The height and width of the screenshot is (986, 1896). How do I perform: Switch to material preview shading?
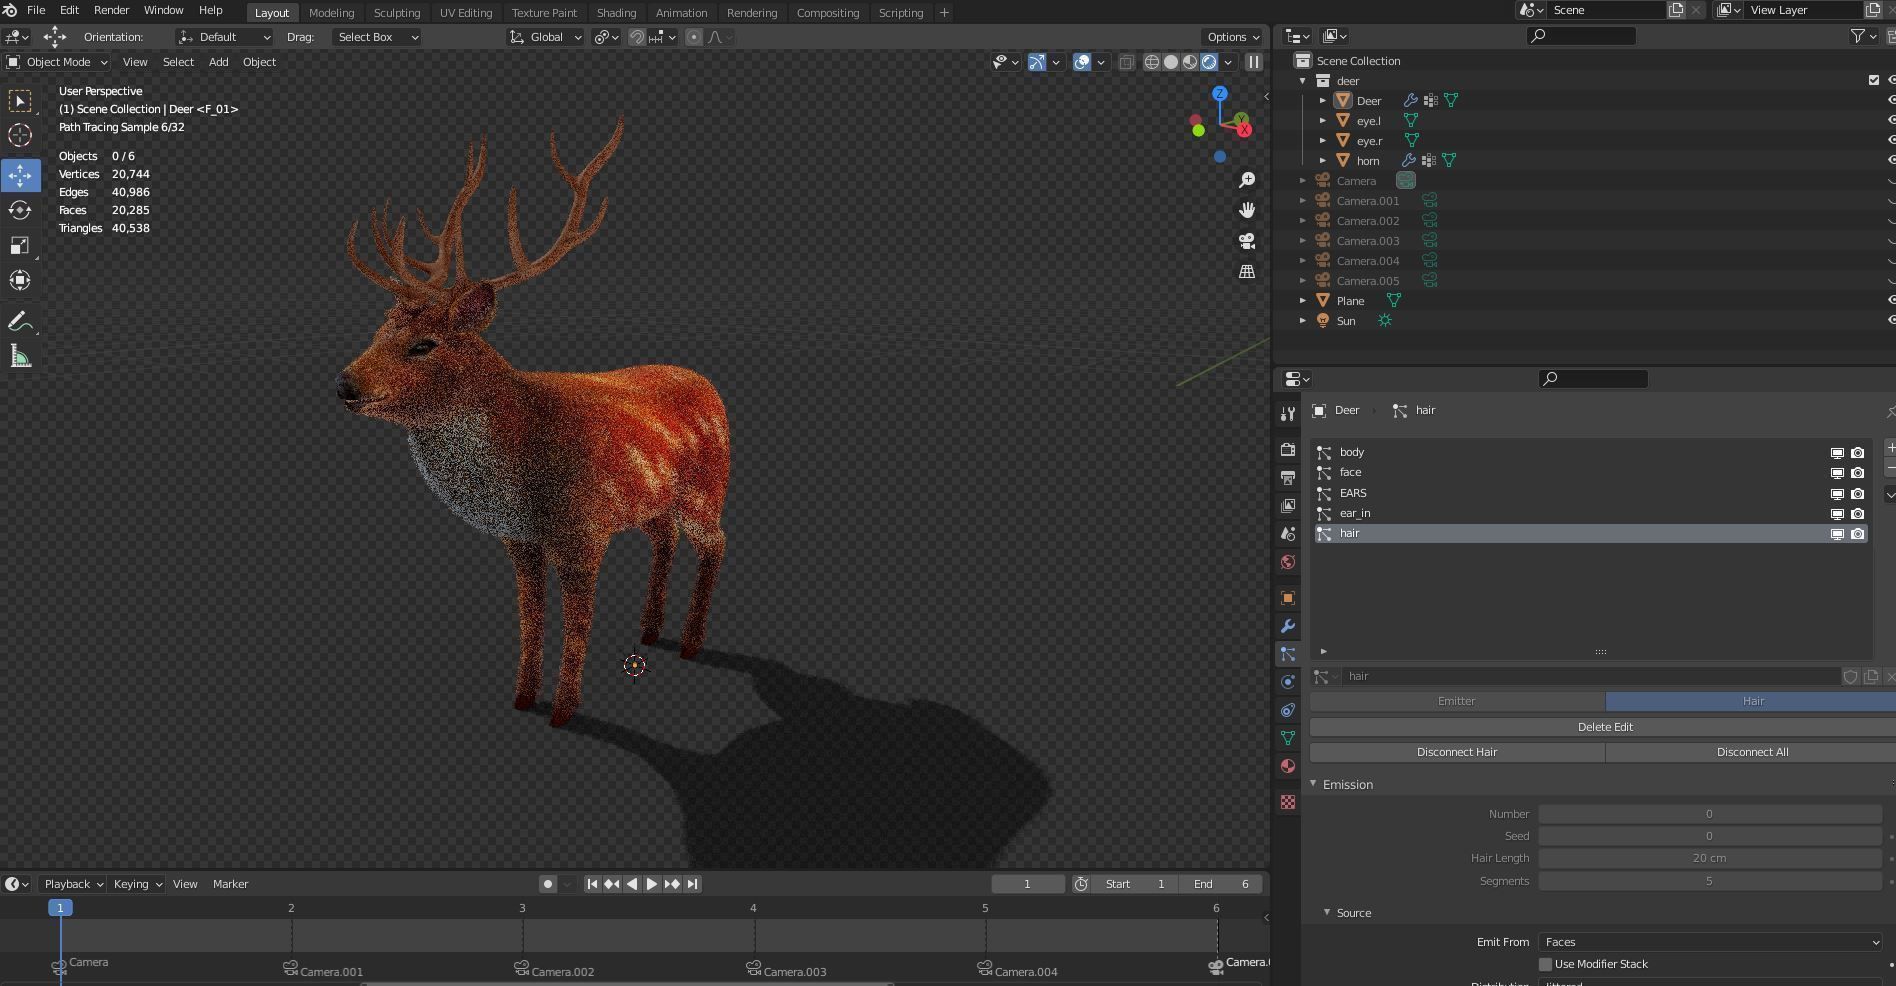(x=1190, y=62)
